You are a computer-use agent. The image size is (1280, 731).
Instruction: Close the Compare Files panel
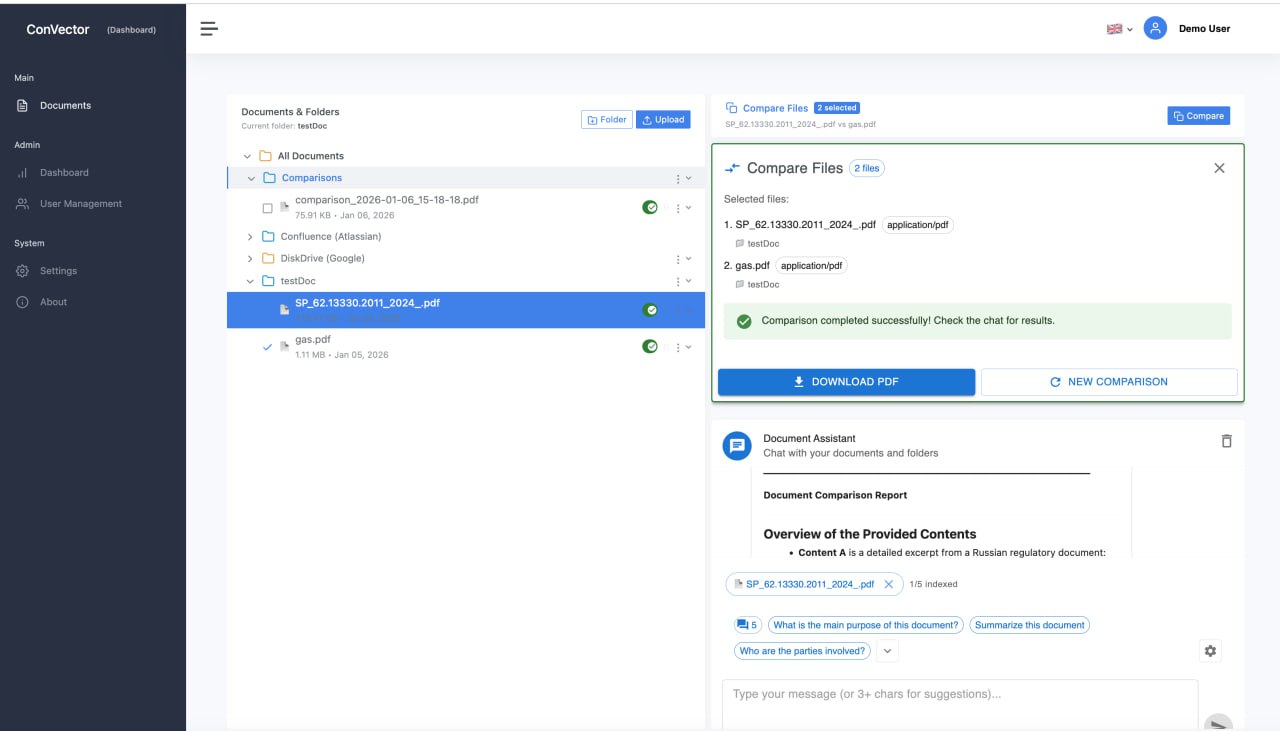(x=1219, y=168)
